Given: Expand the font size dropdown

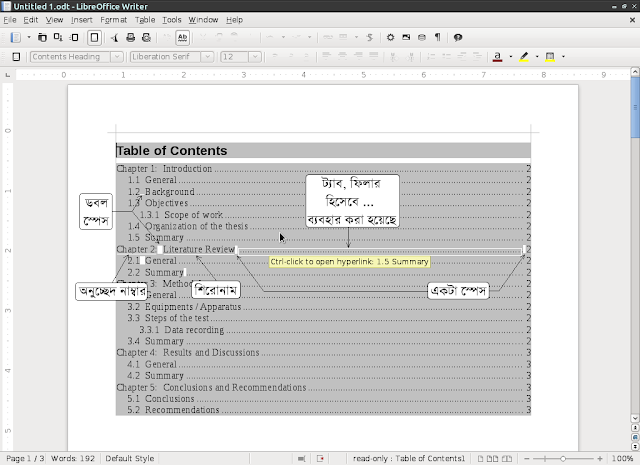Looking at the screenshot, I should pos(255,57).
